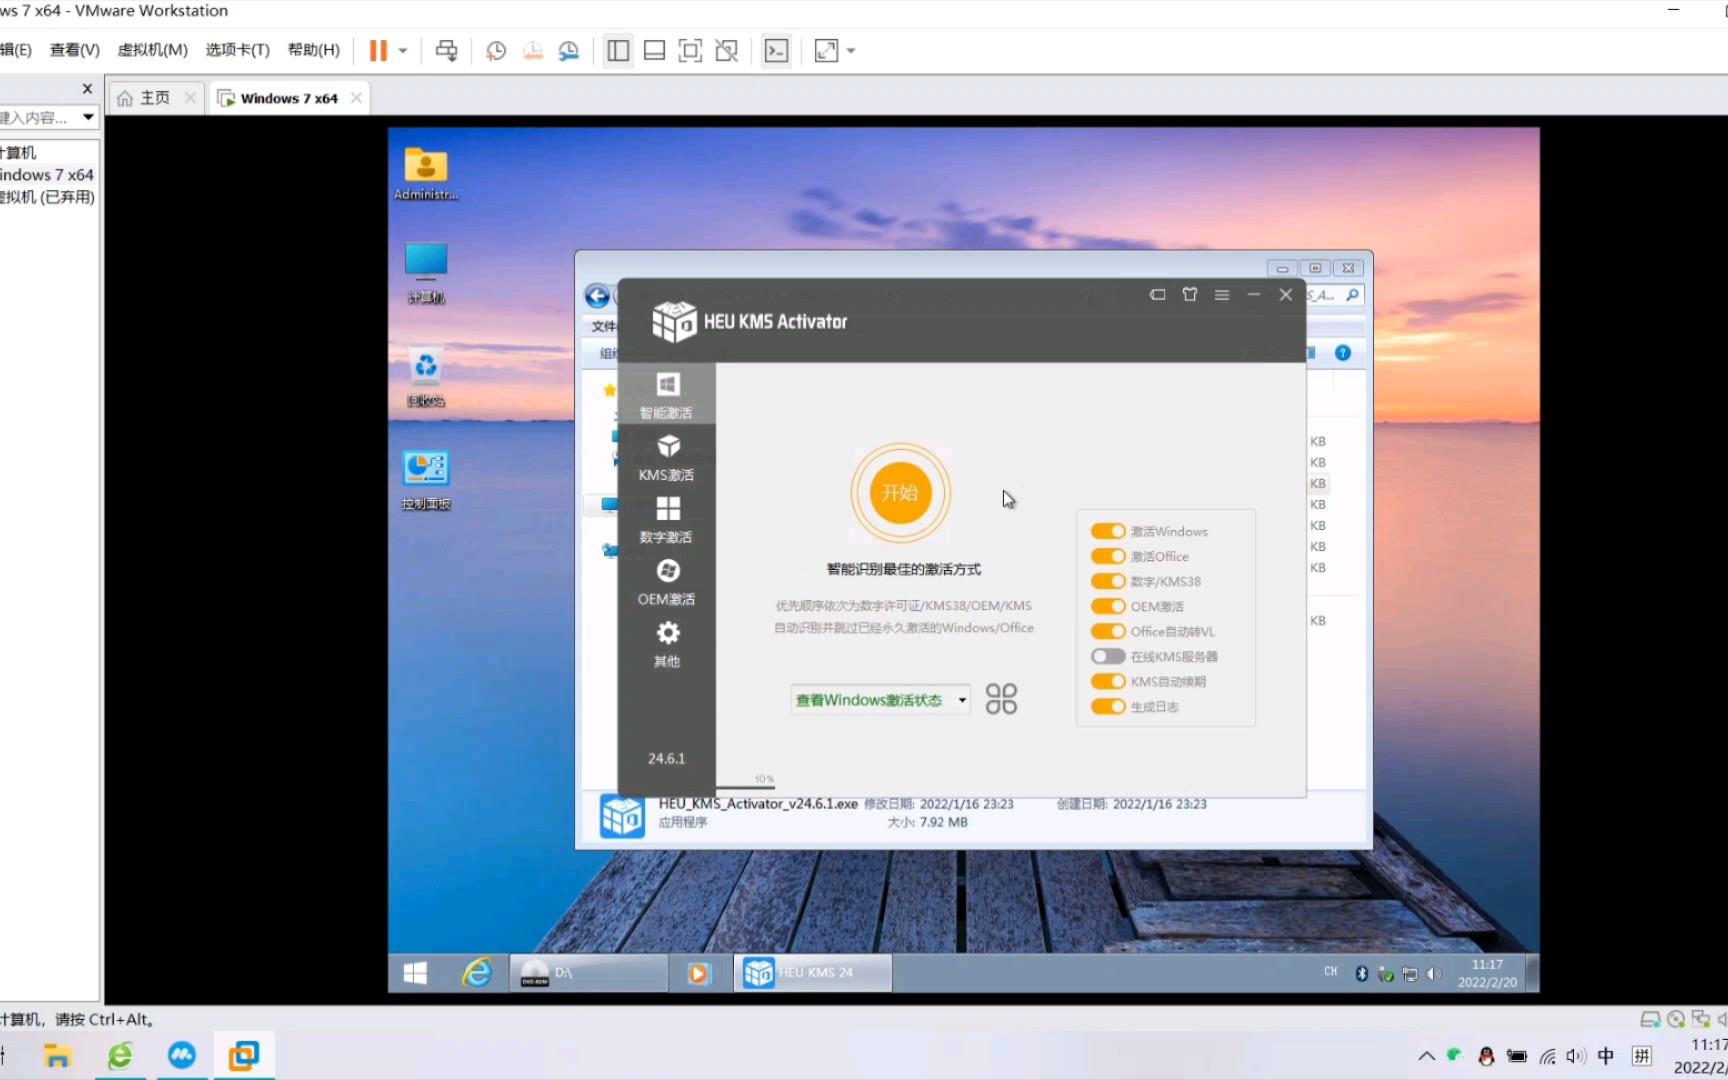Click the VMware stretch guest display icon

click(826, 51)
